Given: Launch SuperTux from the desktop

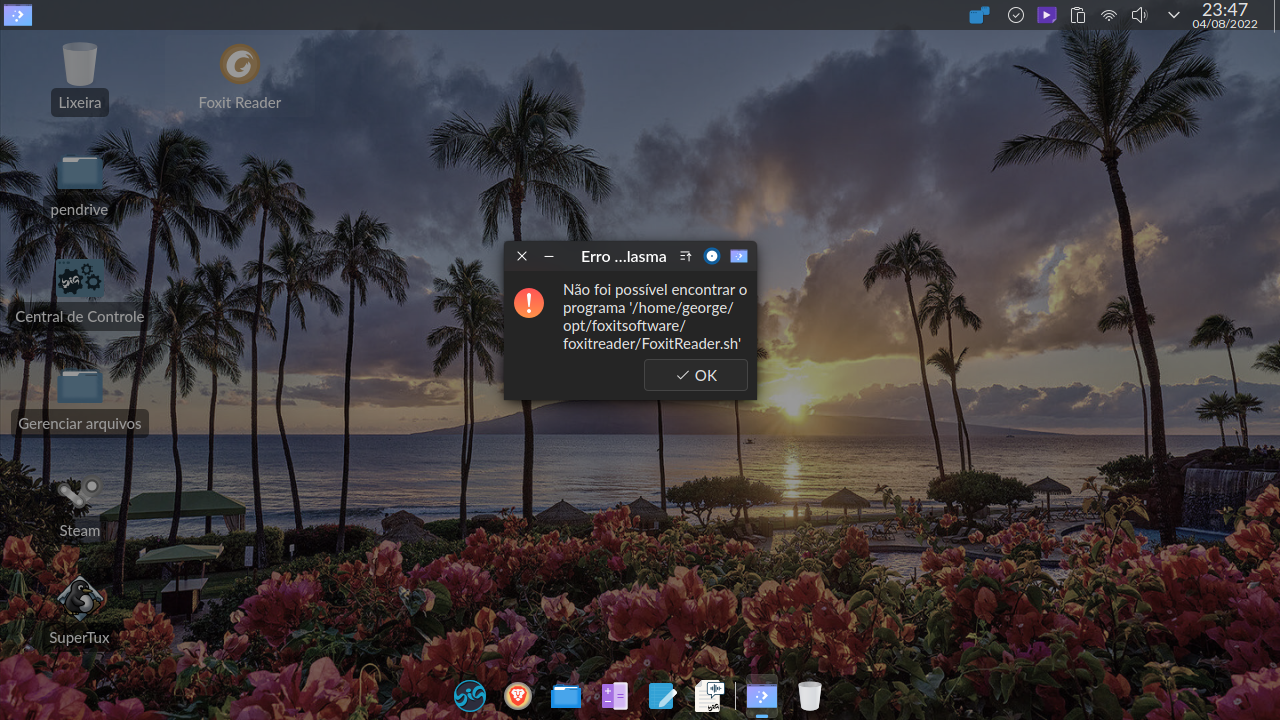Looking at the screenshot, I should [x=80, y=600].
